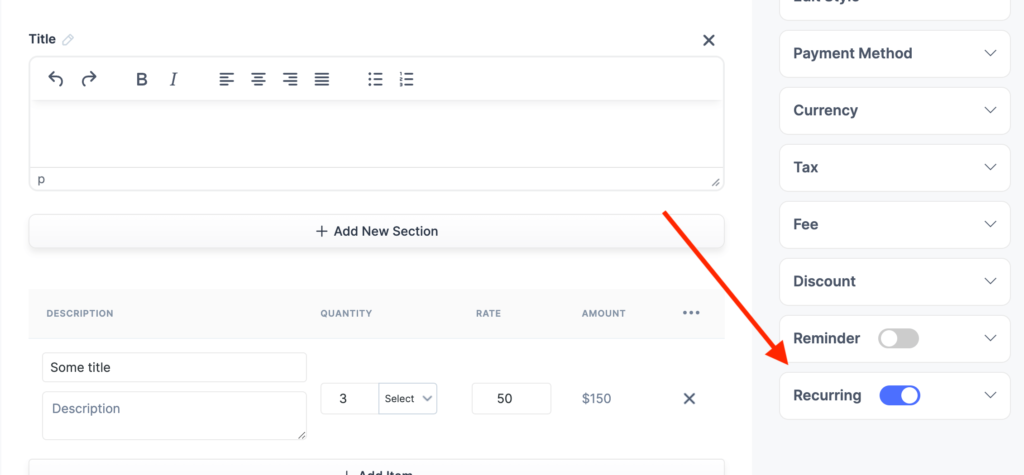Click the AMOUNT column header

click(603, 314)
